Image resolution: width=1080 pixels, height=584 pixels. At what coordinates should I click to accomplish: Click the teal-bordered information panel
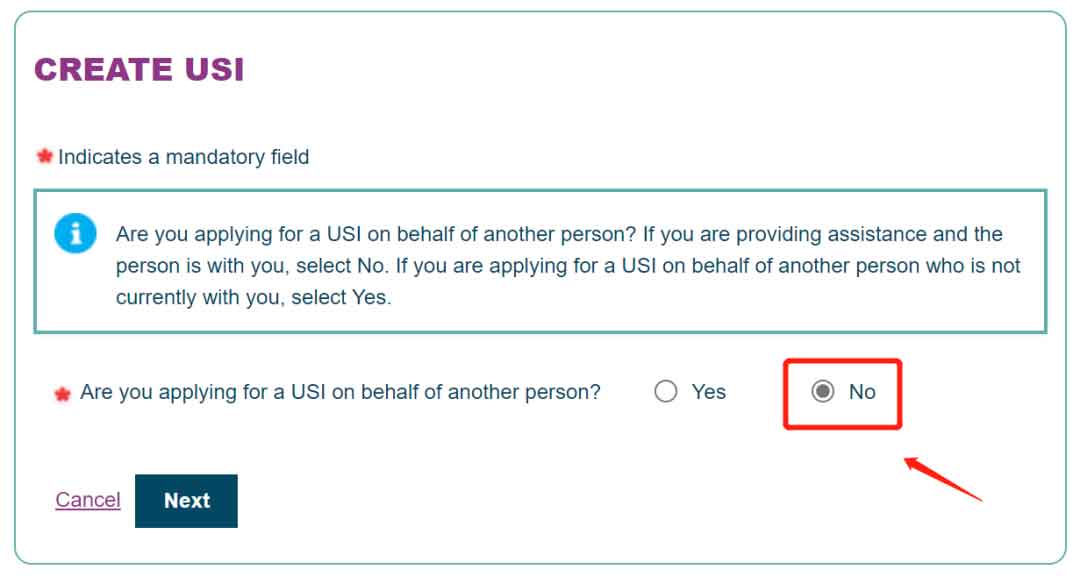point(540,262)
